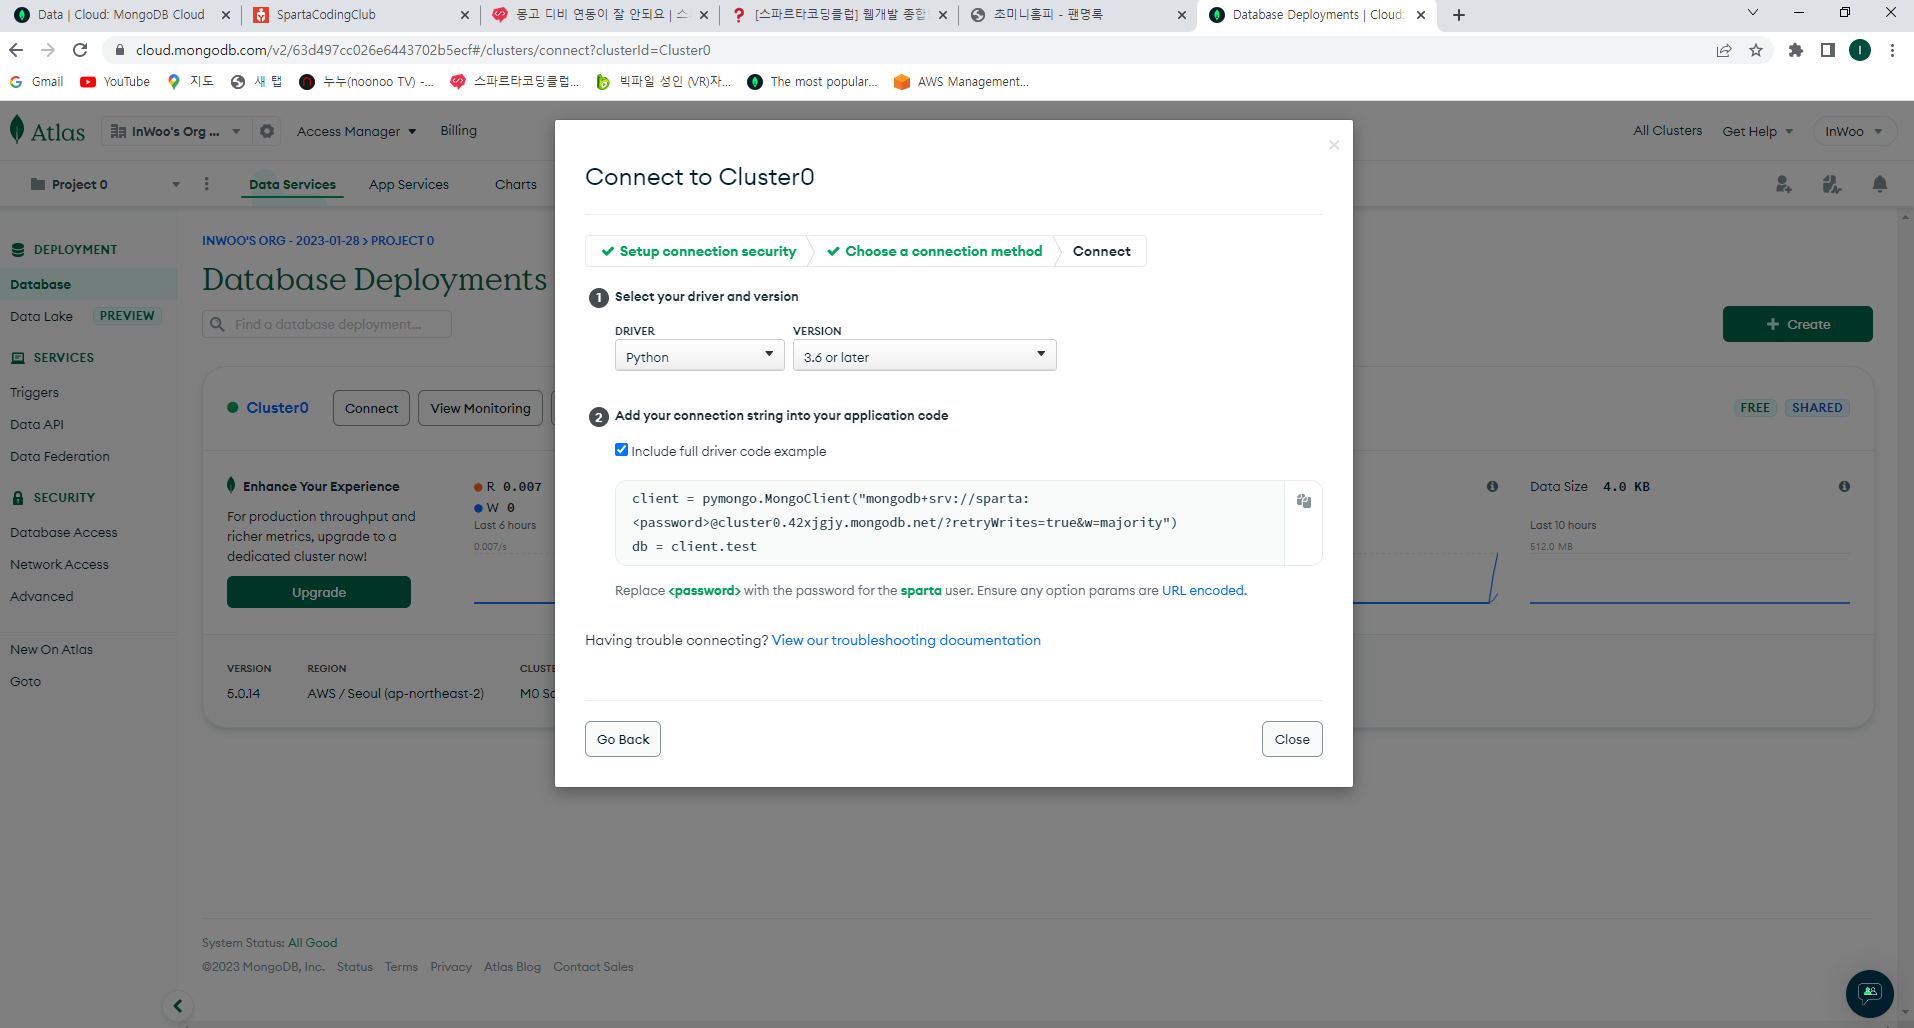This screenshot has height=1028, width=1914.
Task: Open the support chat bubble icon
Action: pyautogui.click(x=1869, y=994)
